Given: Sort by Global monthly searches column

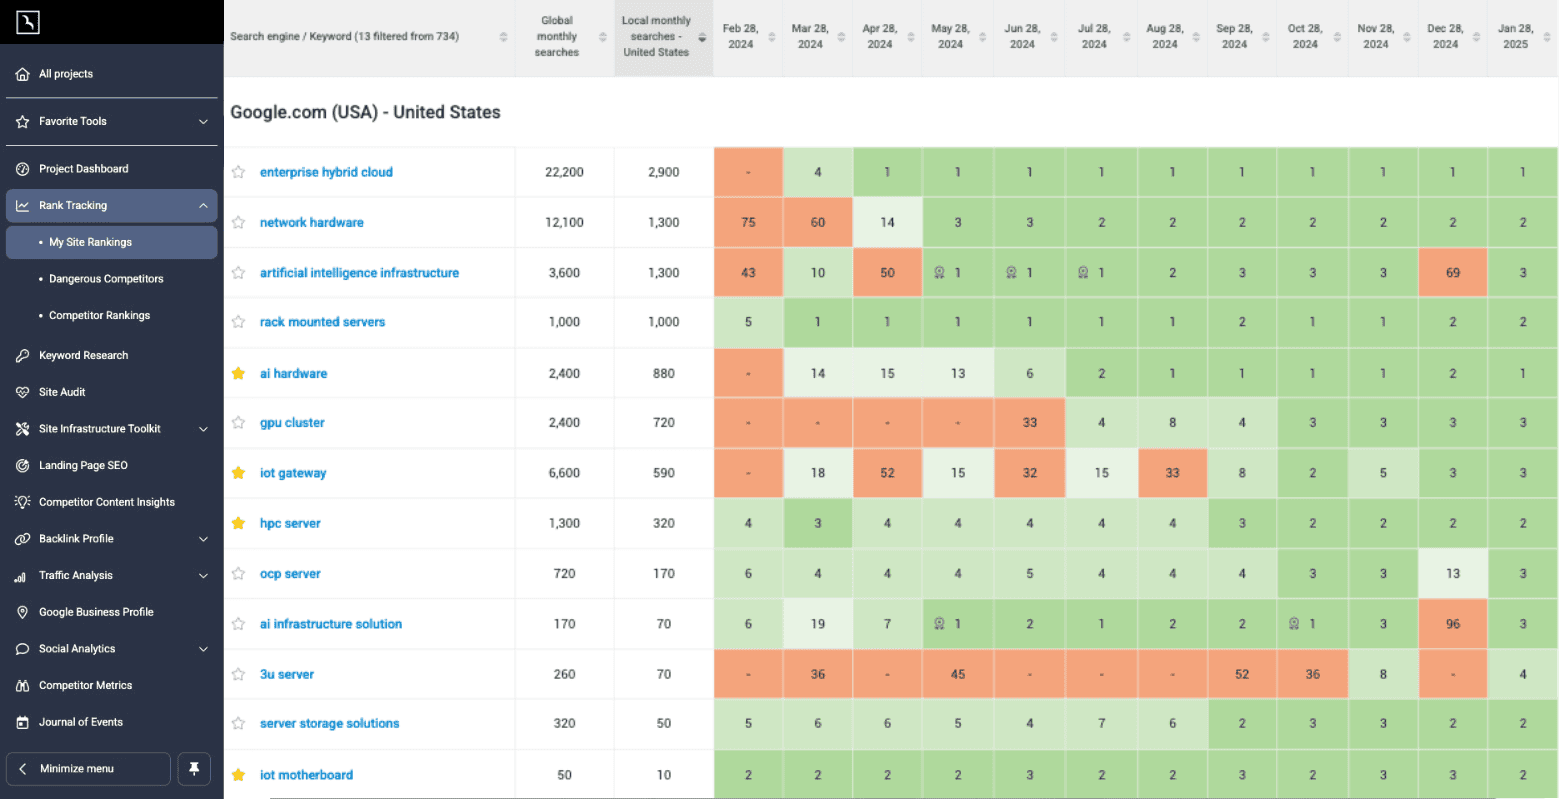Looking at the screenshot, I should tap(602, 37).
